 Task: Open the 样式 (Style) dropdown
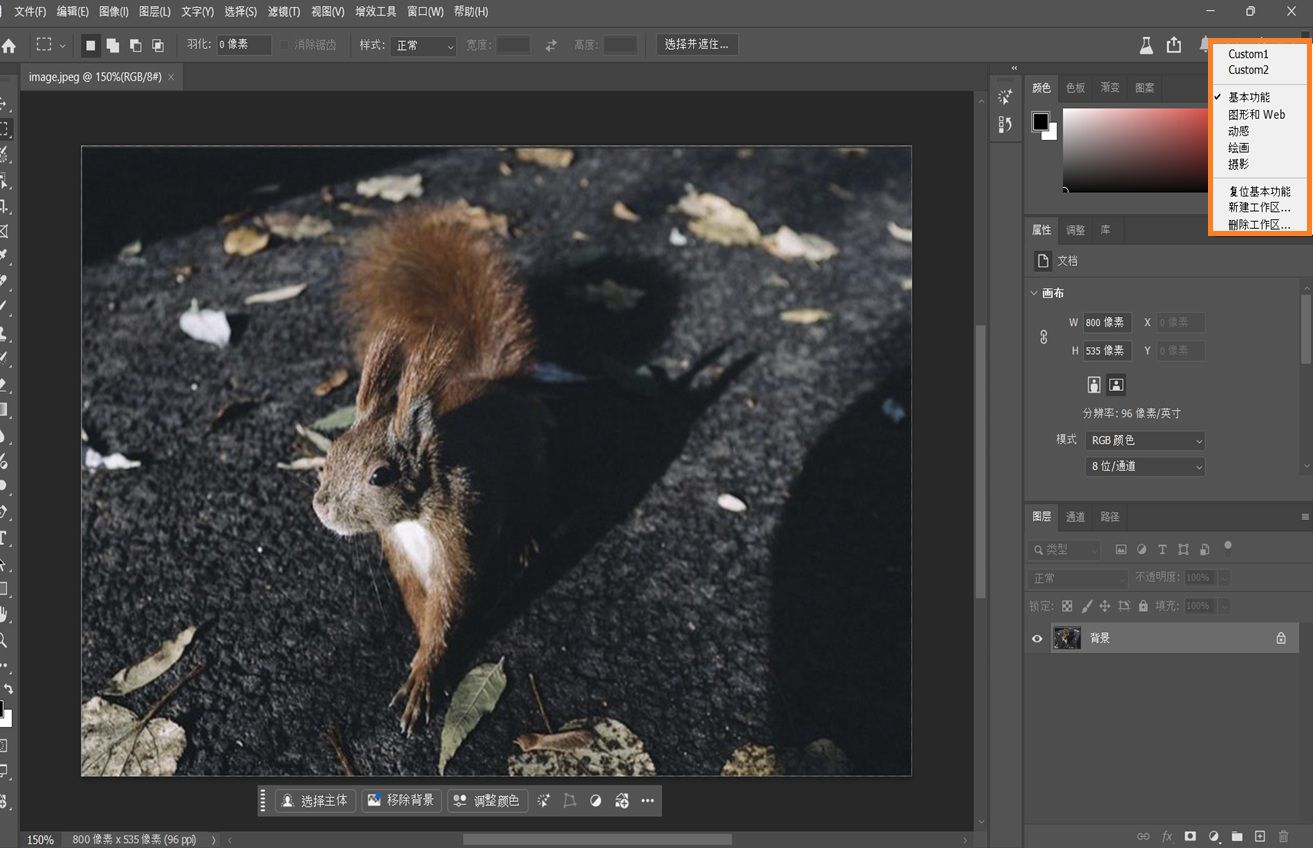pyautogui.click(x=424, y=46)
